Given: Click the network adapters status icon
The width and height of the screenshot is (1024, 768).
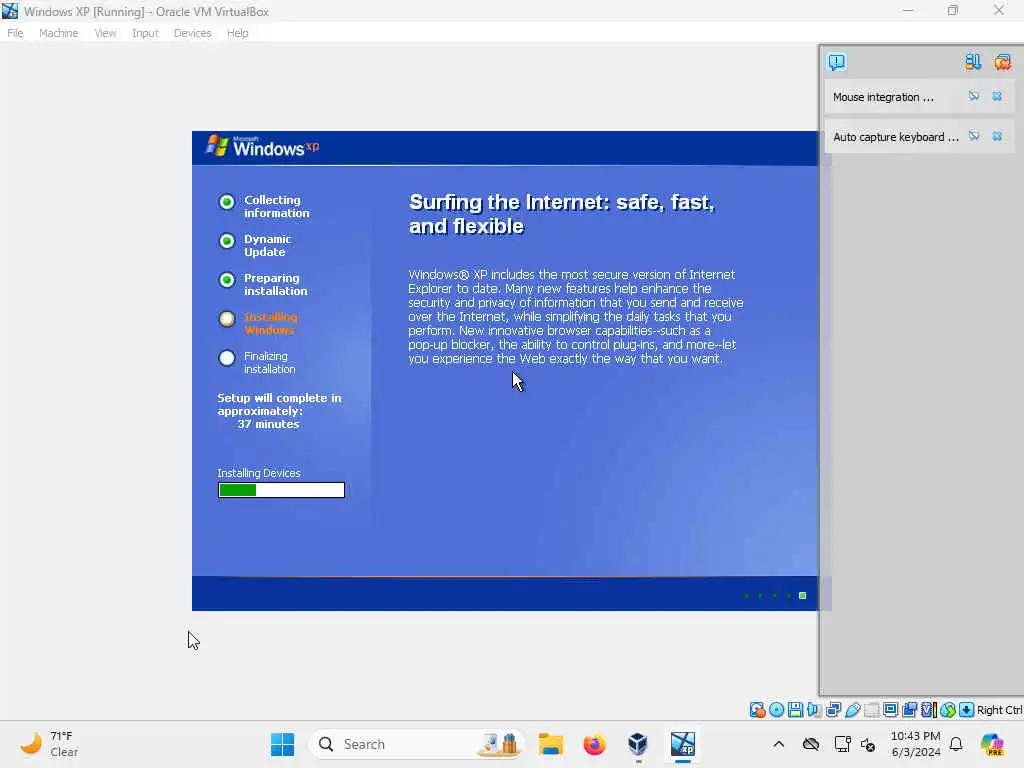Looking at the screenshot, I should coord(833,710).
